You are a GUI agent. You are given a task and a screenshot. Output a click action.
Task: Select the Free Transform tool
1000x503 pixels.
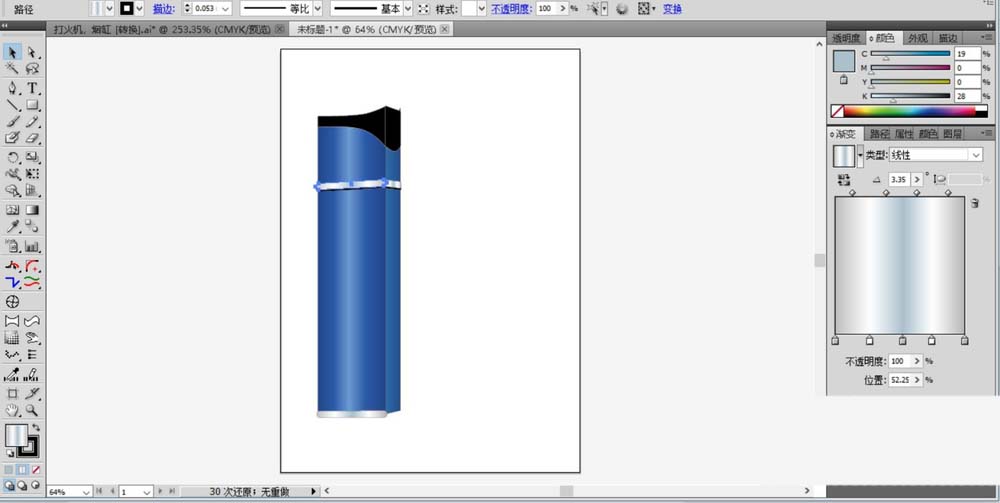(x=32, y=173)
